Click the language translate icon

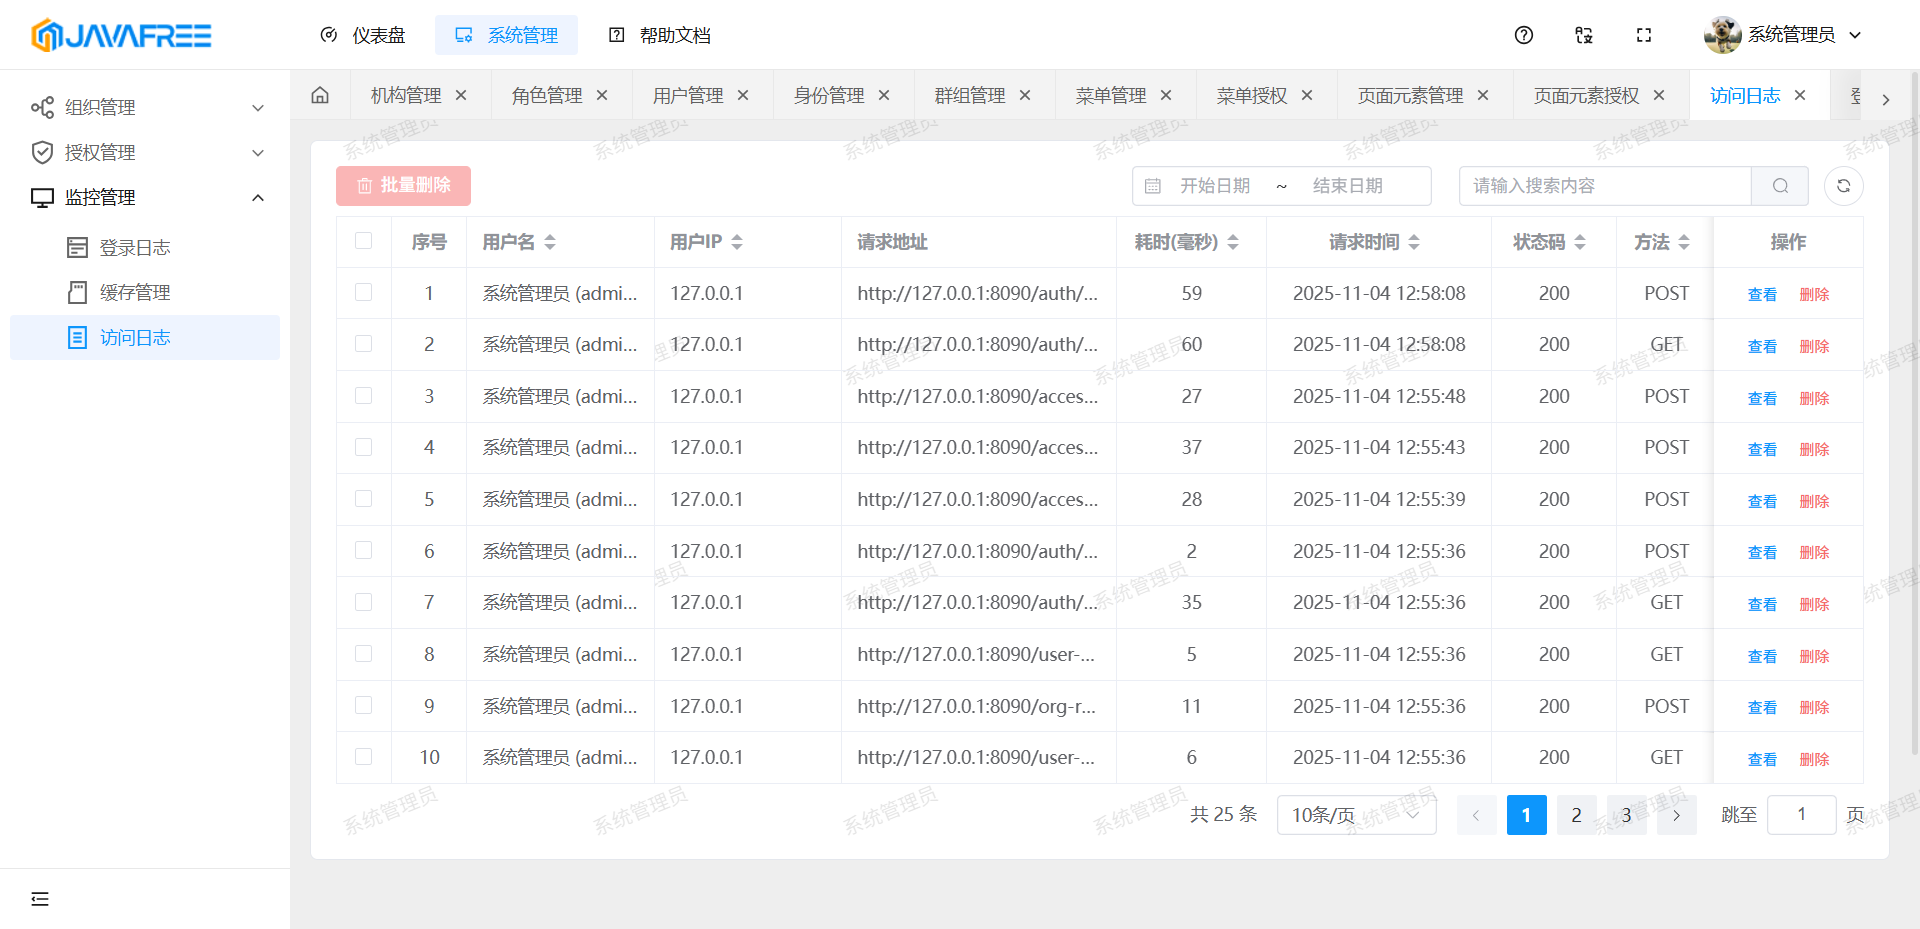[1584, 35]
